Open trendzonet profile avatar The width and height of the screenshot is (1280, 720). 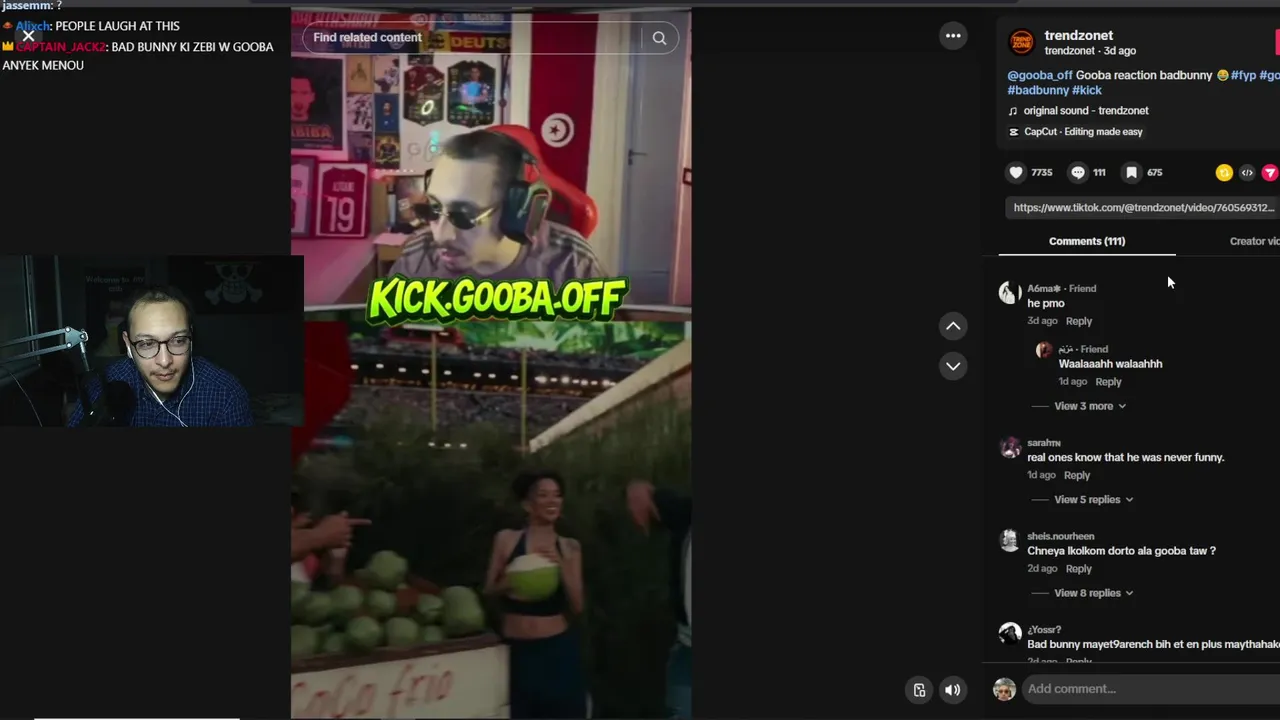point(1021,42)
